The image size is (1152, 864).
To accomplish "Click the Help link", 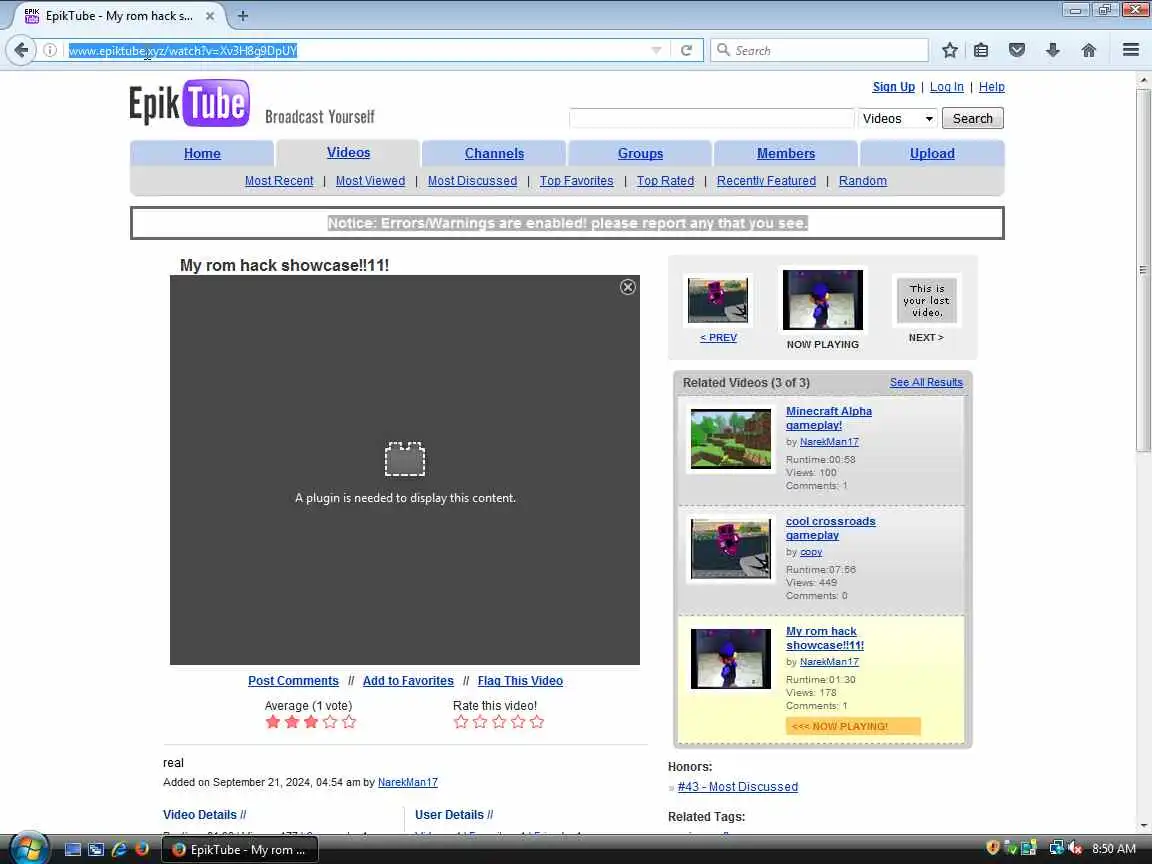I will tap(991, 87).
